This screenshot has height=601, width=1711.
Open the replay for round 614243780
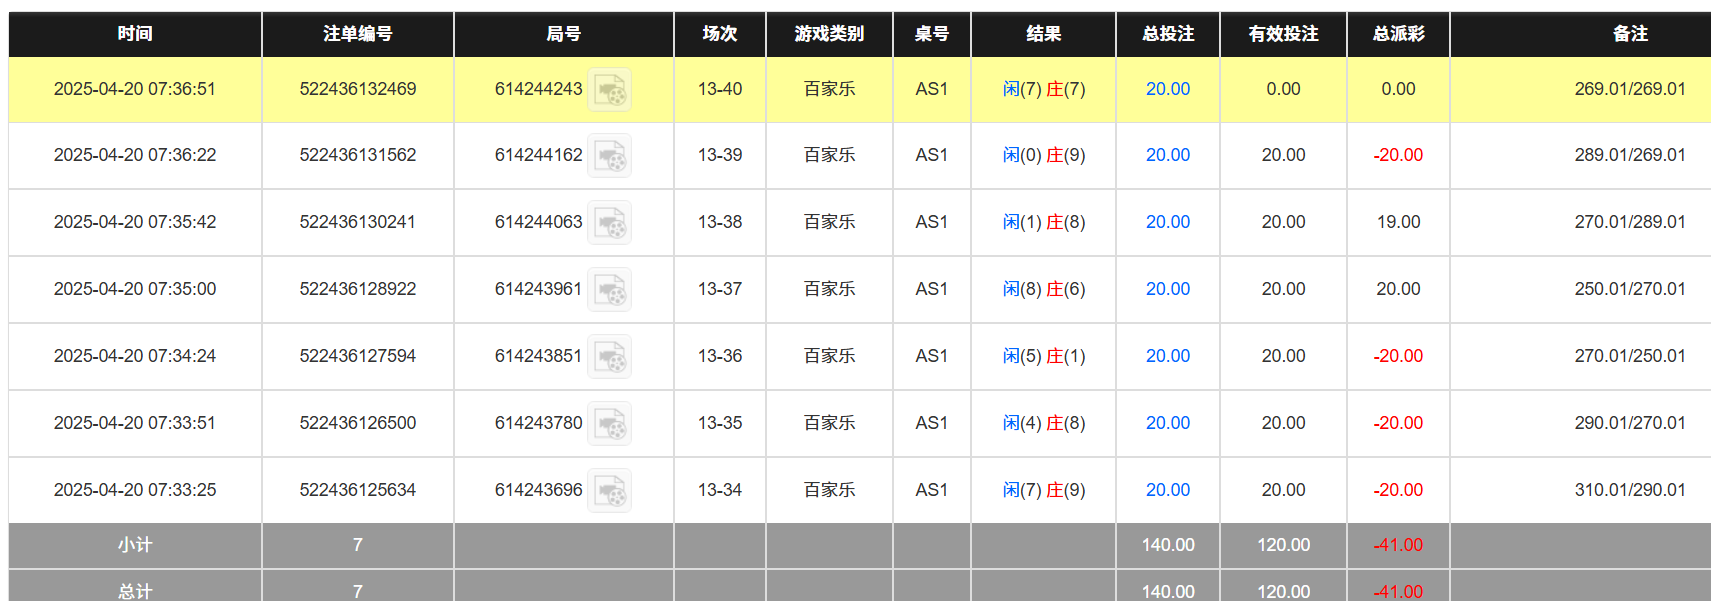coord(614,424)
